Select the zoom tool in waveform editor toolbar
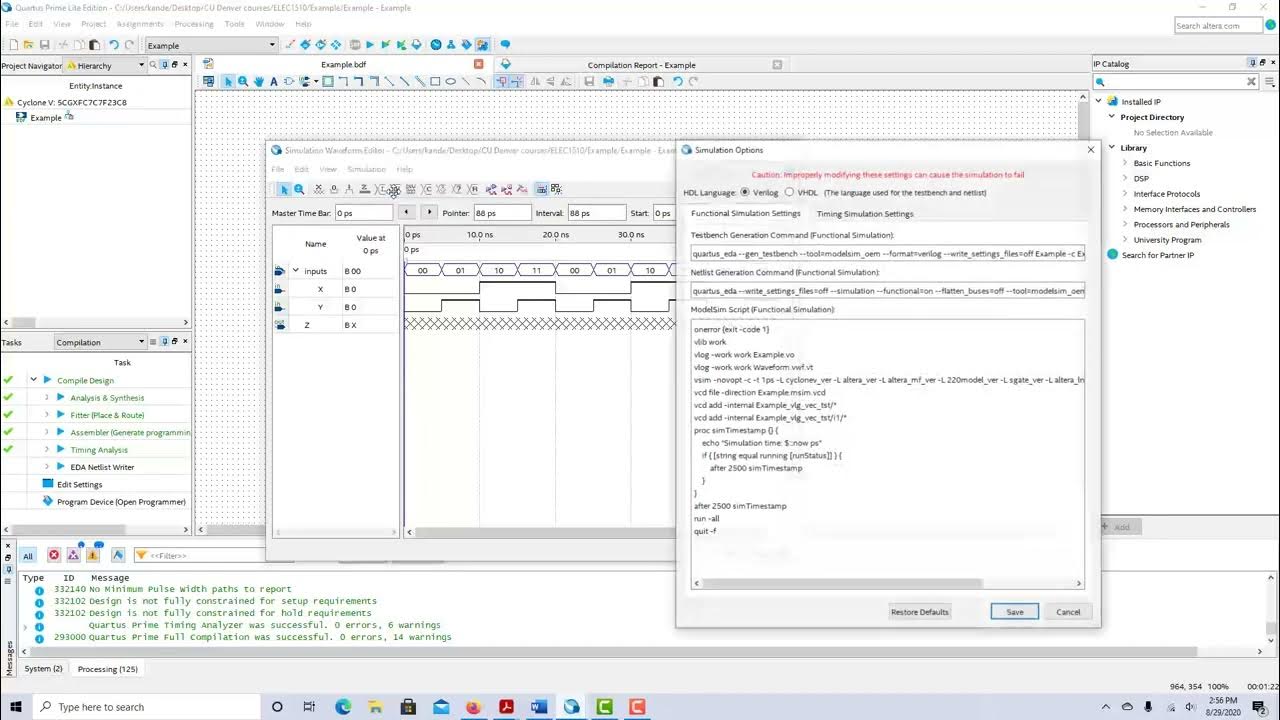This screenshot has height=720, width=1280. click(299, 189)
